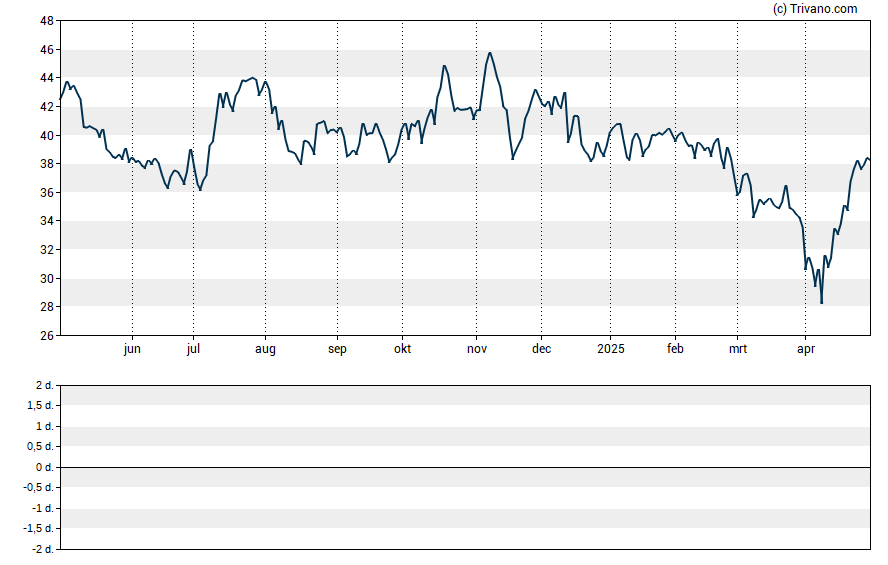Click the 'feb' month label on x-axis
Viewport: 888px width, 565px height.
675,349
